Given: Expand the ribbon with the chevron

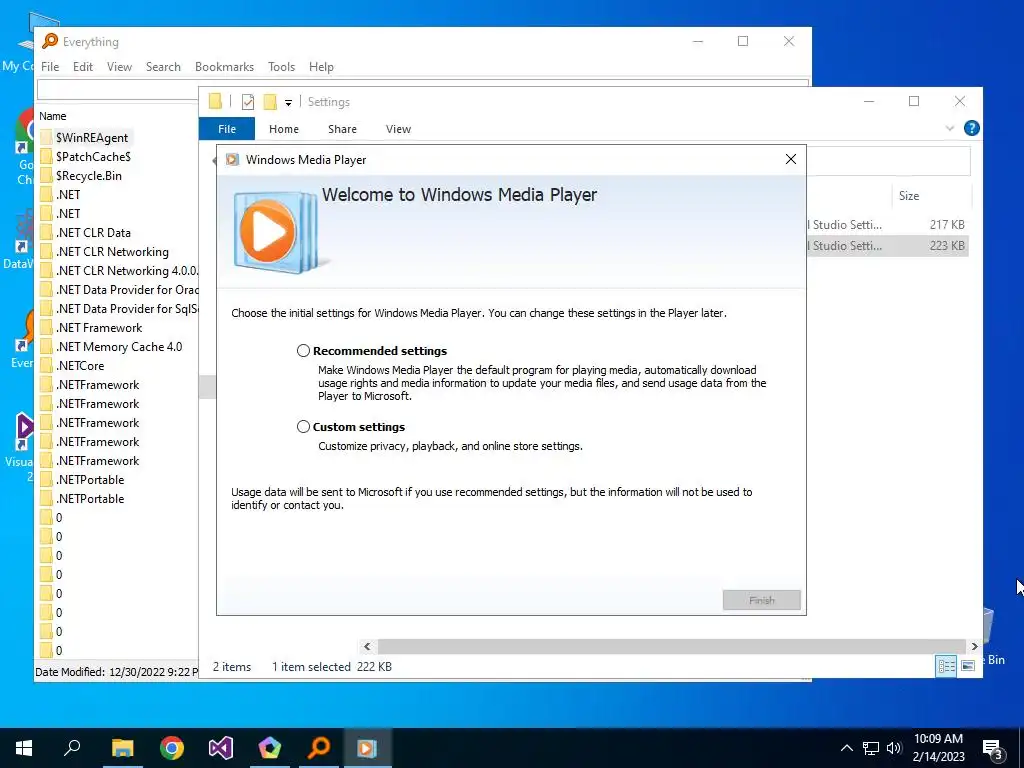Looking at the screenshot, I should 950,128.
